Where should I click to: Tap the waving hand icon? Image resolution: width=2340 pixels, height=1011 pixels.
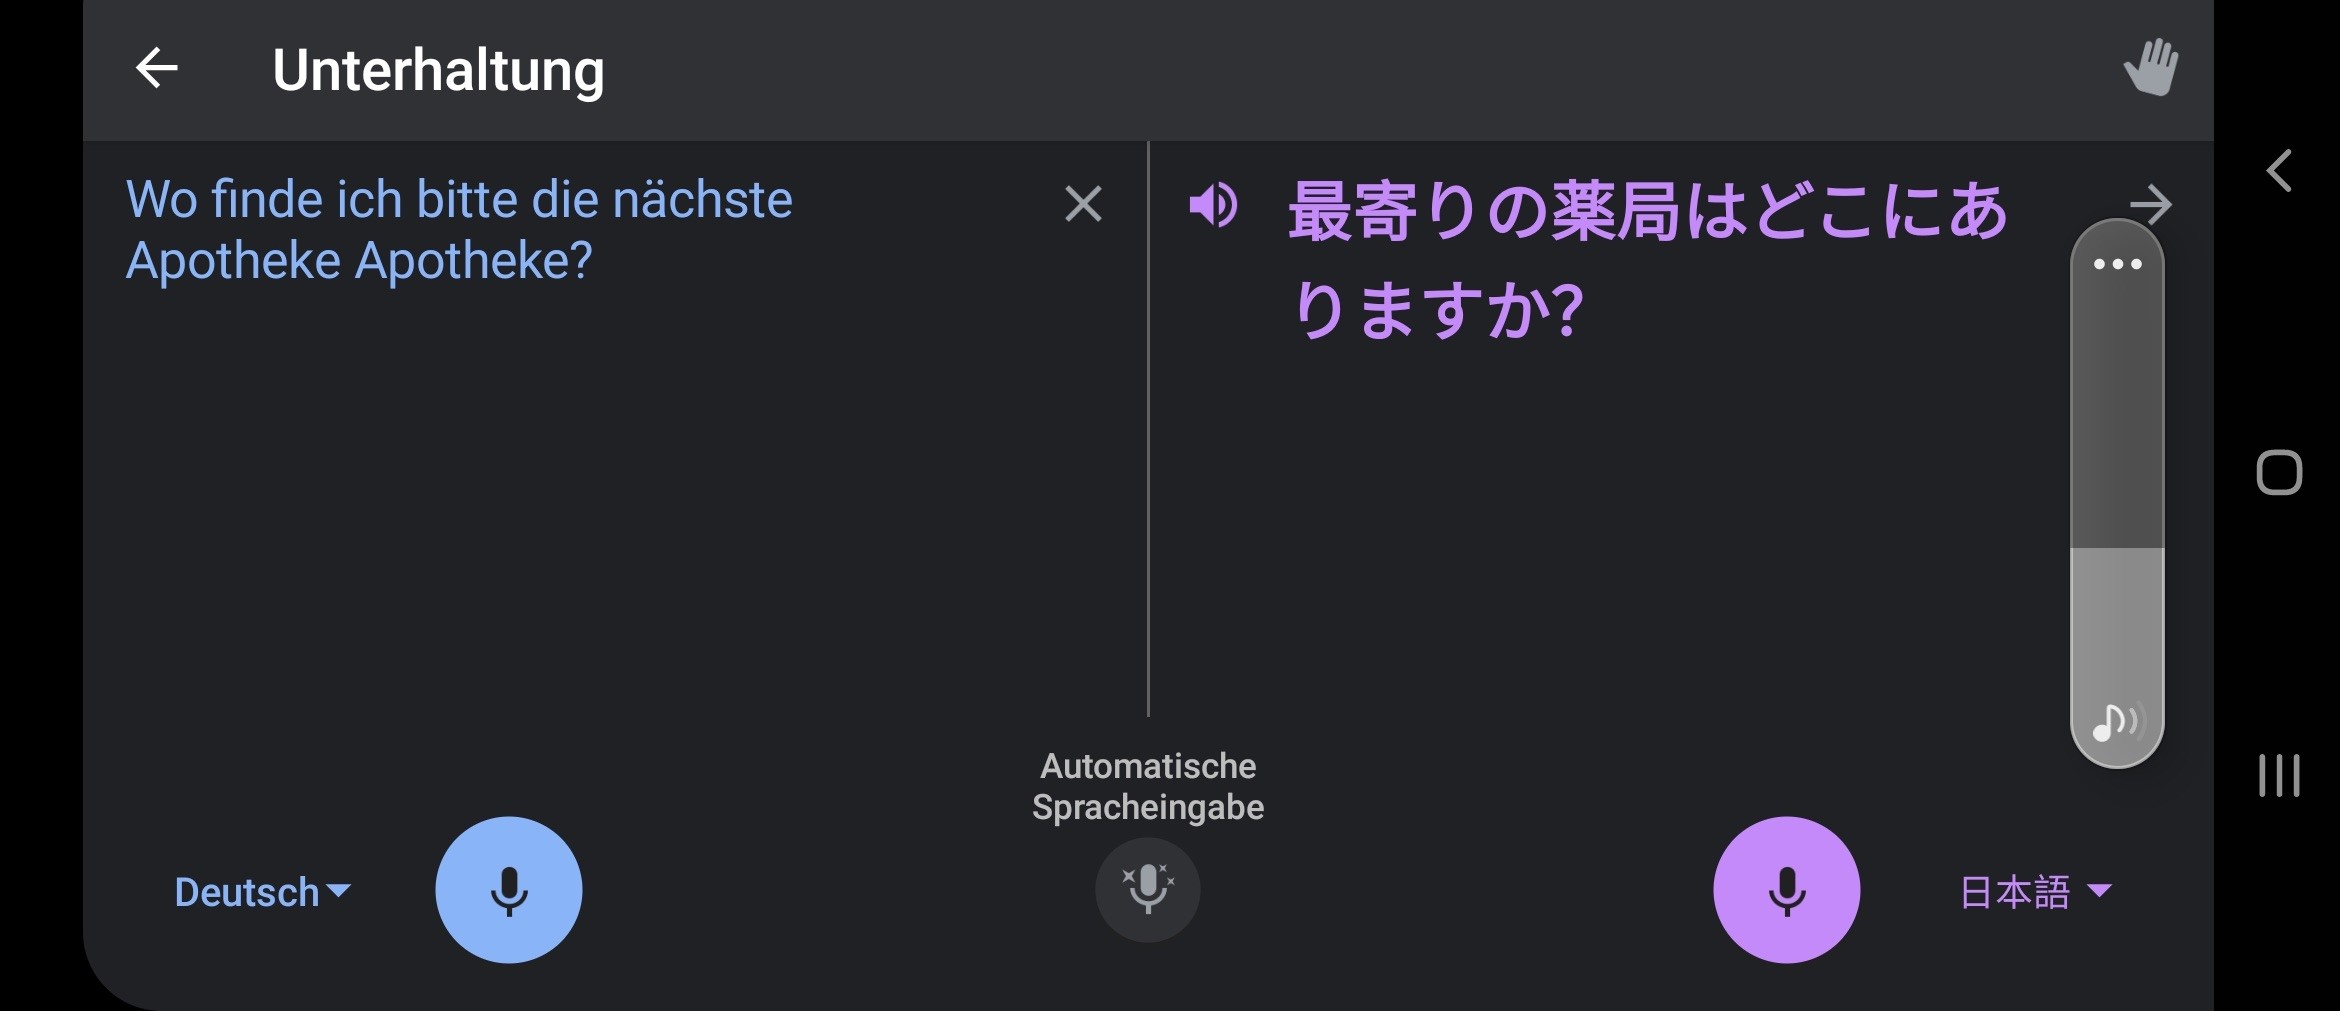tap(2150, 67)
